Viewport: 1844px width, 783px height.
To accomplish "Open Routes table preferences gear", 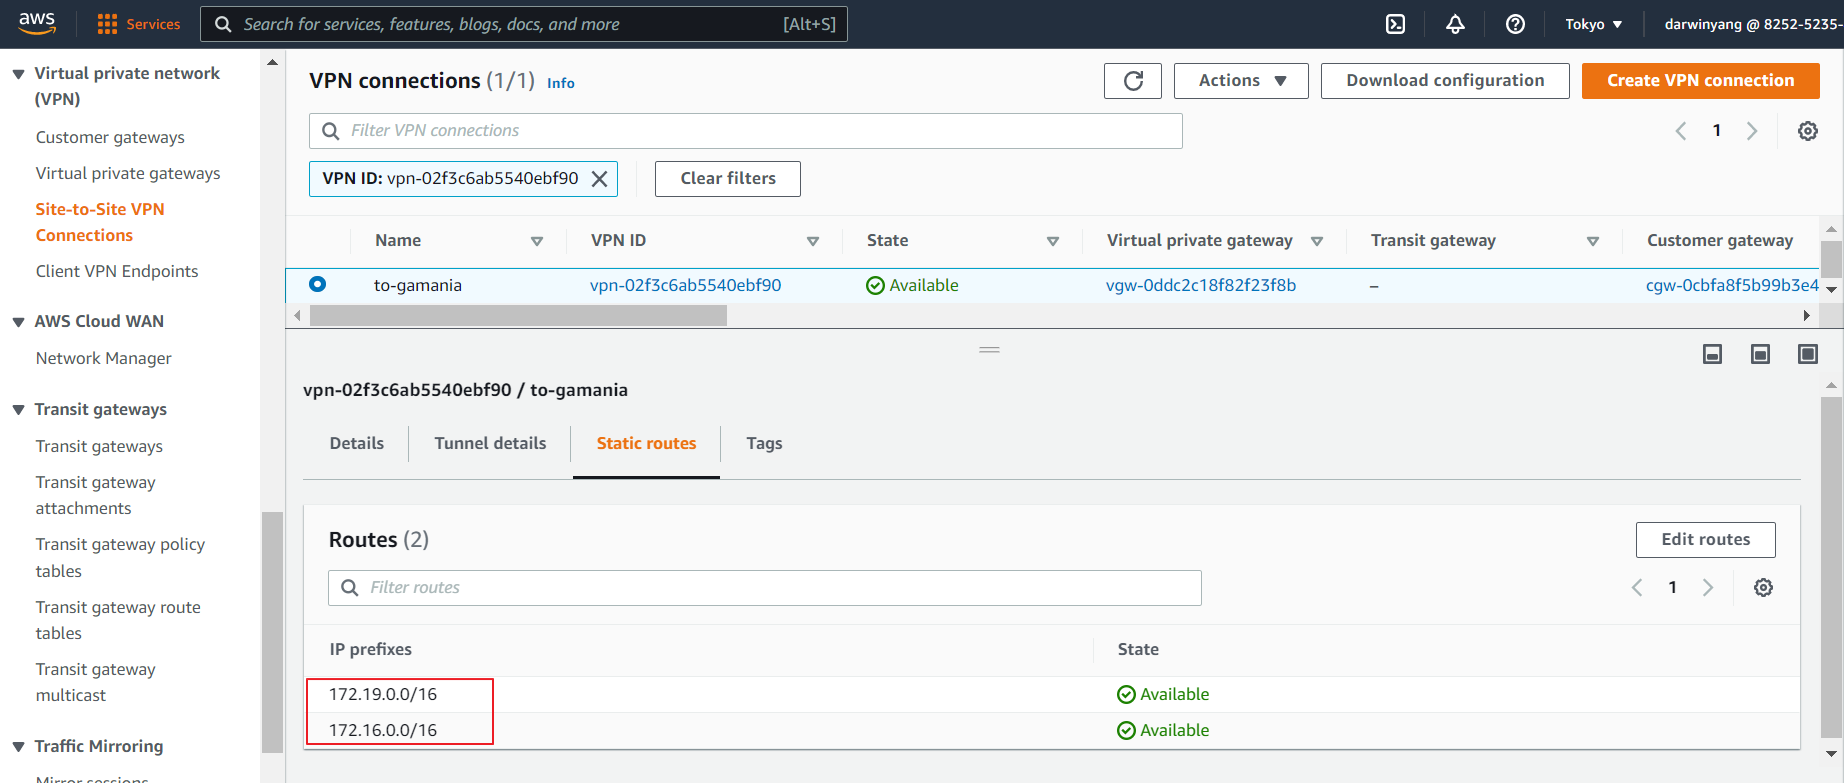I will pyautogui.click(x=1763, y=588).
